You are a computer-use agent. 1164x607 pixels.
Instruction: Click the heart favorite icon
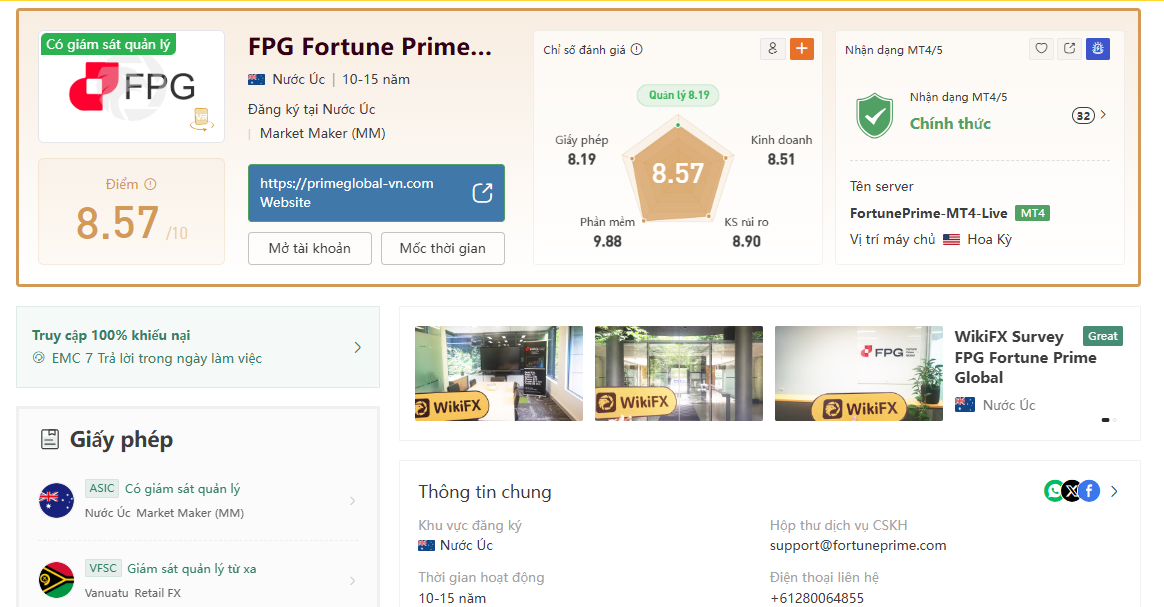point(1042,49)
